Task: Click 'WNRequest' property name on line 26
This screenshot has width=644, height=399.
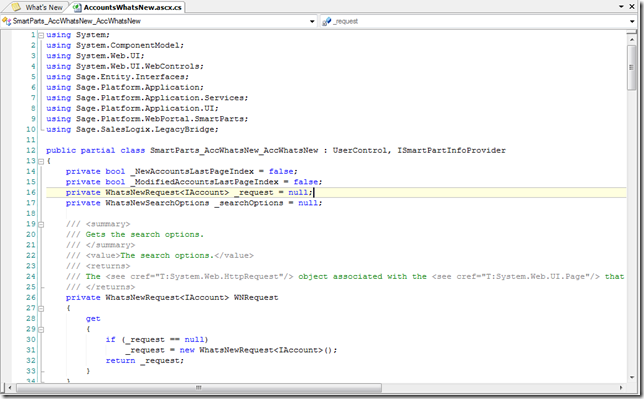Action: [256, 298]
